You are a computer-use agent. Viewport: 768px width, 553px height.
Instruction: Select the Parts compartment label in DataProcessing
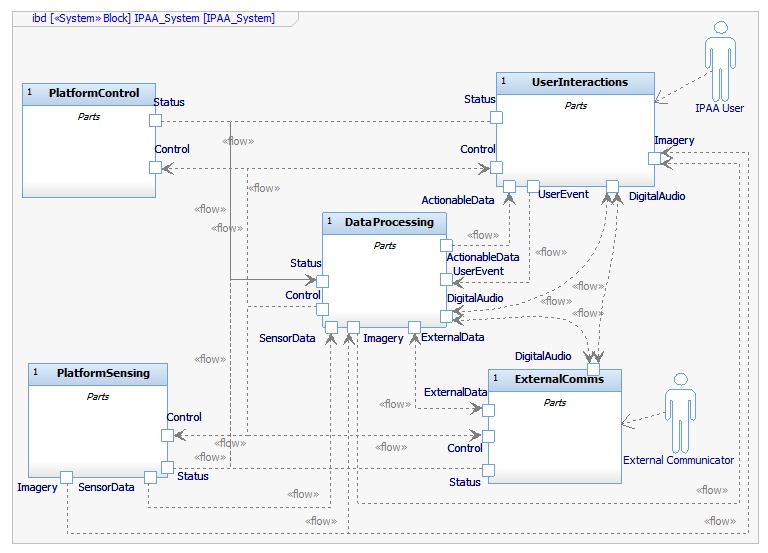pyautogui.click(x=385, y=245)
